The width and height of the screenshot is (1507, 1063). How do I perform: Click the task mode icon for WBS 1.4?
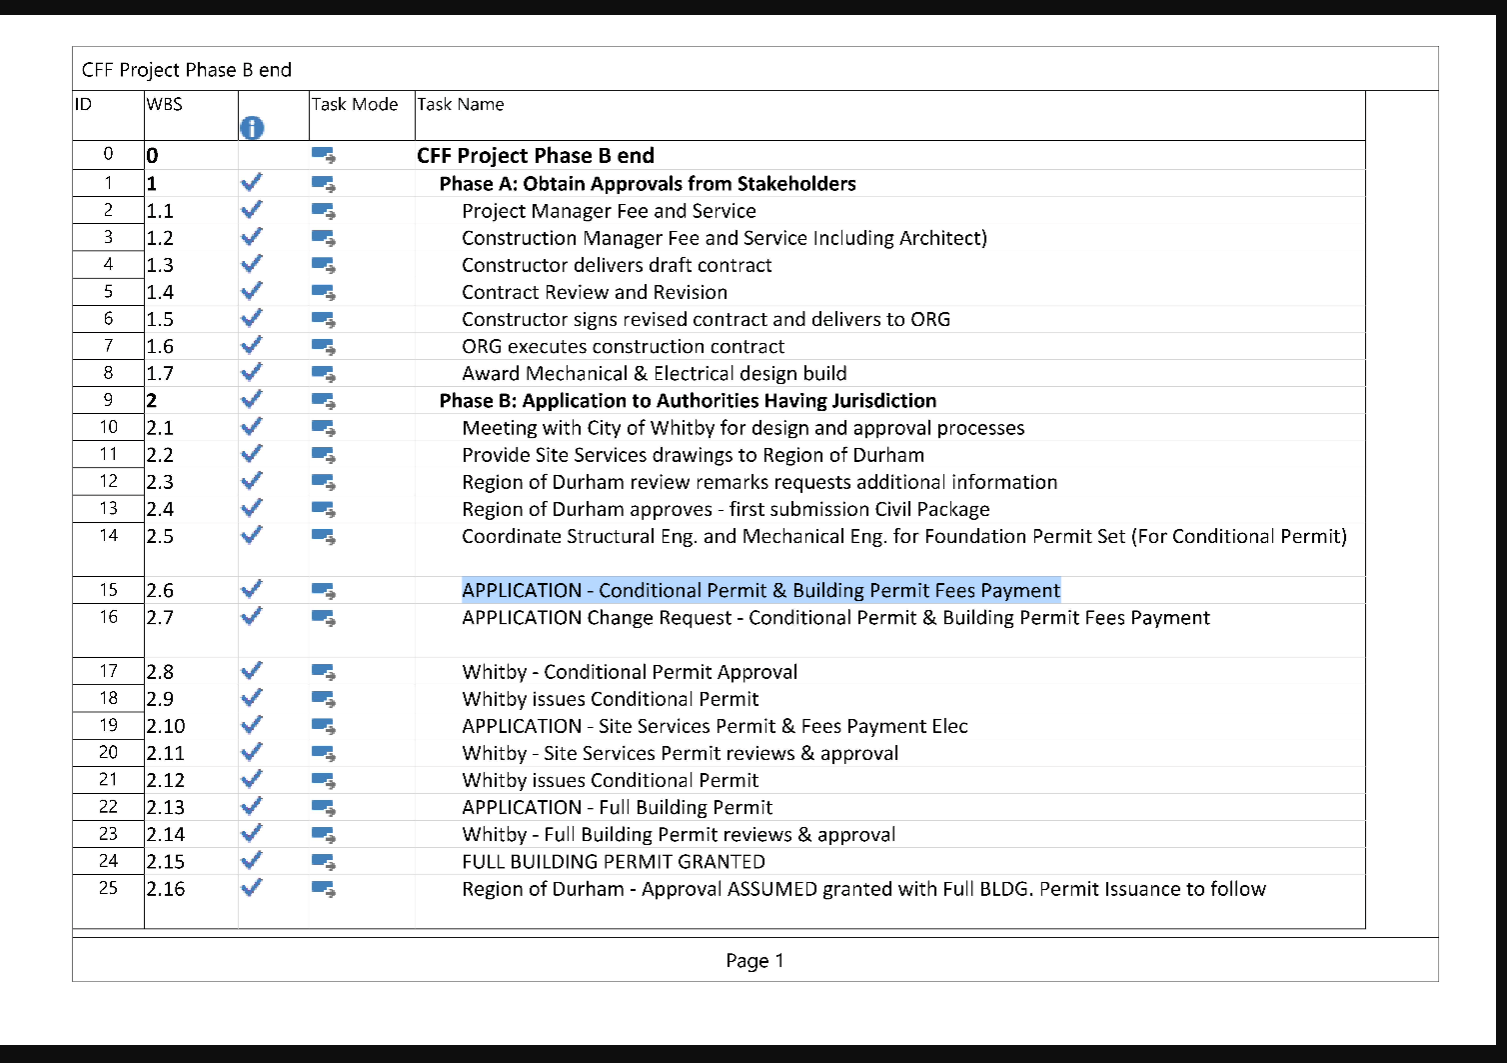click(x=323, y=292)
